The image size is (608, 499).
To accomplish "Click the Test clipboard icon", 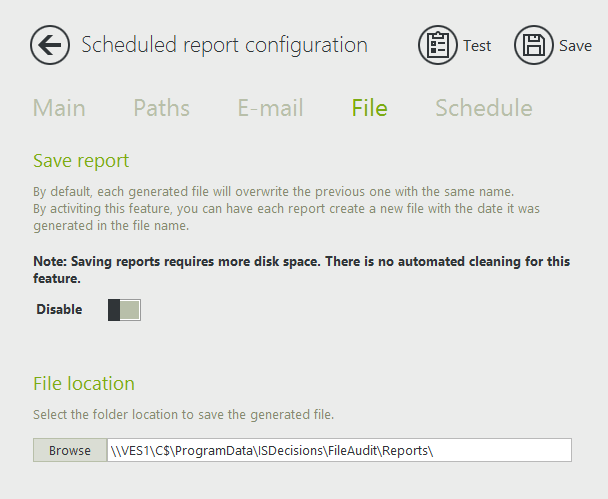I will tap(437, 45).
